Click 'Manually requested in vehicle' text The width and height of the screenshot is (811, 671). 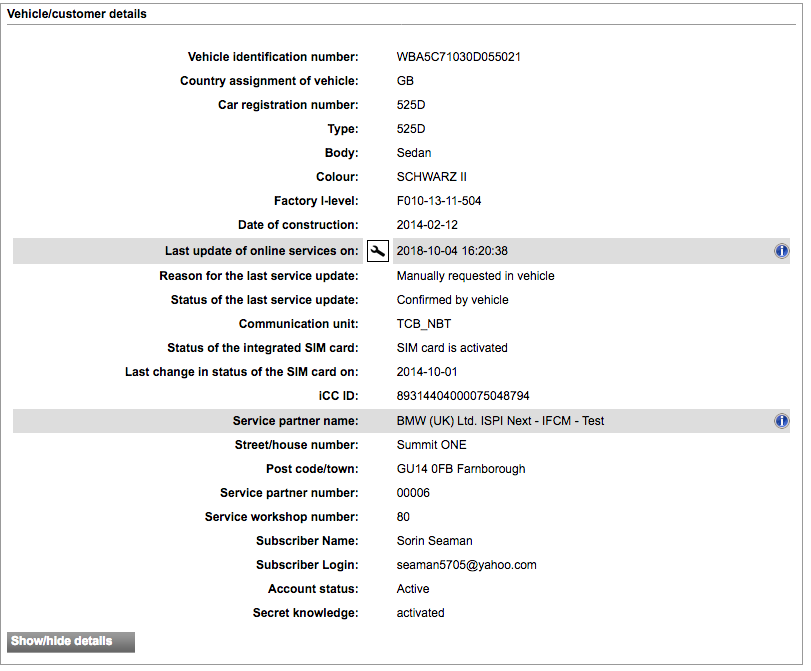pyautogui.click(x=475, y=276)
